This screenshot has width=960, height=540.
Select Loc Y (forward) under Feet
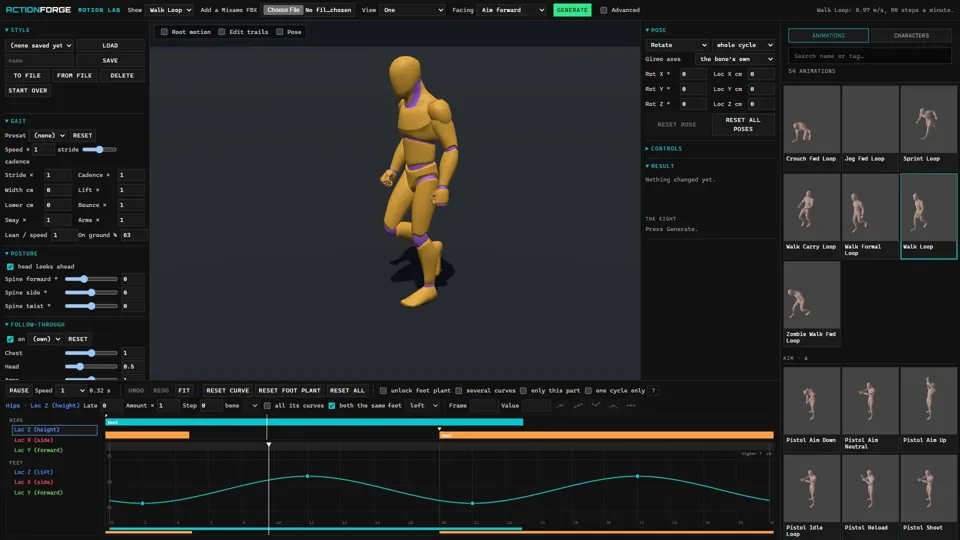[x=38, y=492]
